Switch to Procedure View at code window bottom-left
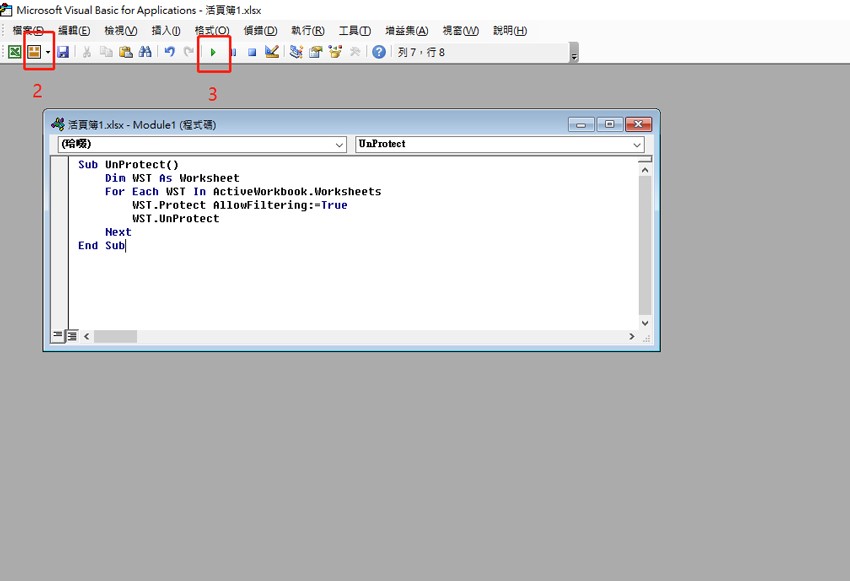Image resolution: width=850 pixels, height=581 pixels. [58, 337]
